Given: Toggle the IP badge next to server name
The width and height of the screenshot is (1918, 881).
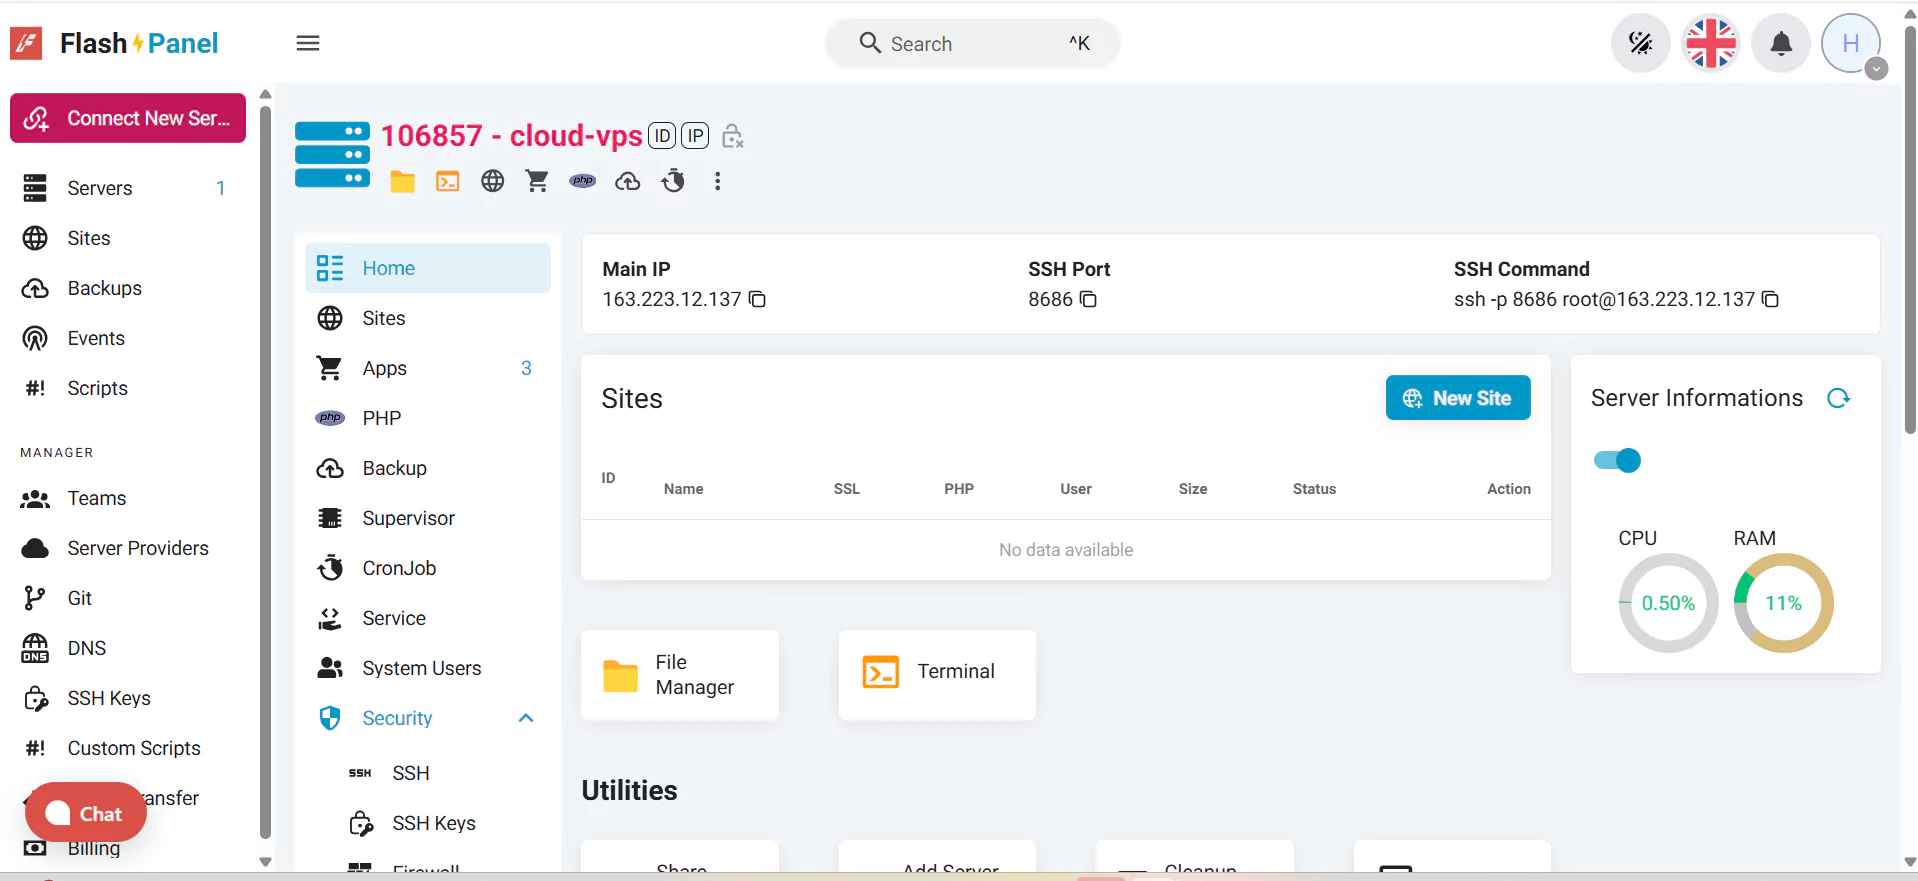Looking at the screenshot, I should click(x=695, y=136).
